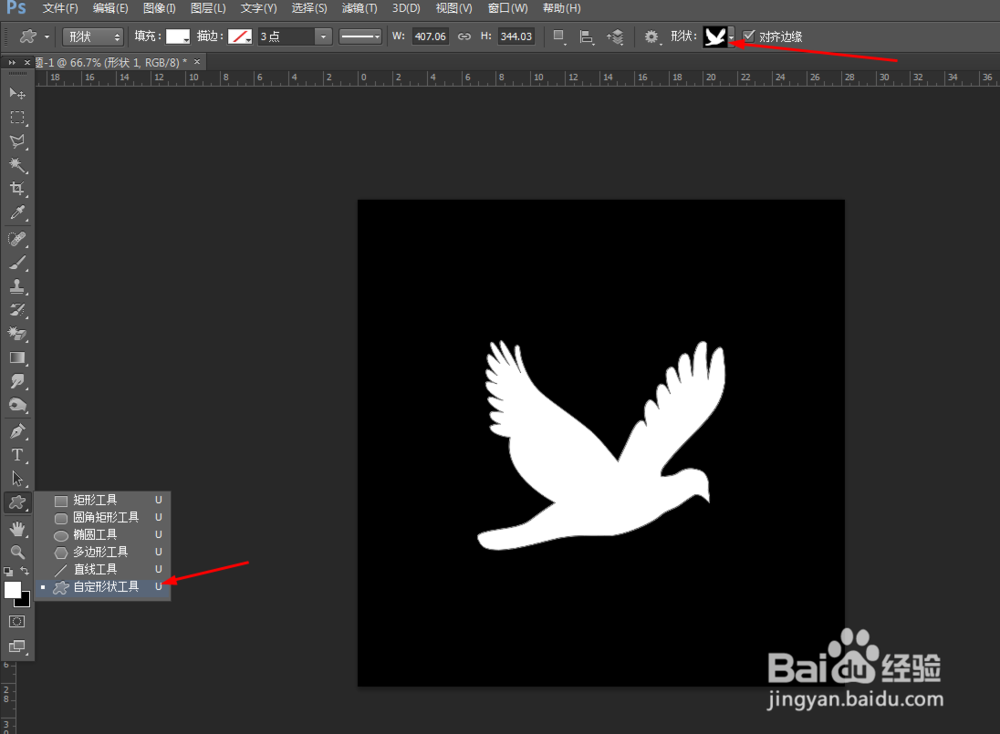Select the Rectangular Marquee tool
This screenshot has width=1000, height=734.
click(x=17, y=117)
